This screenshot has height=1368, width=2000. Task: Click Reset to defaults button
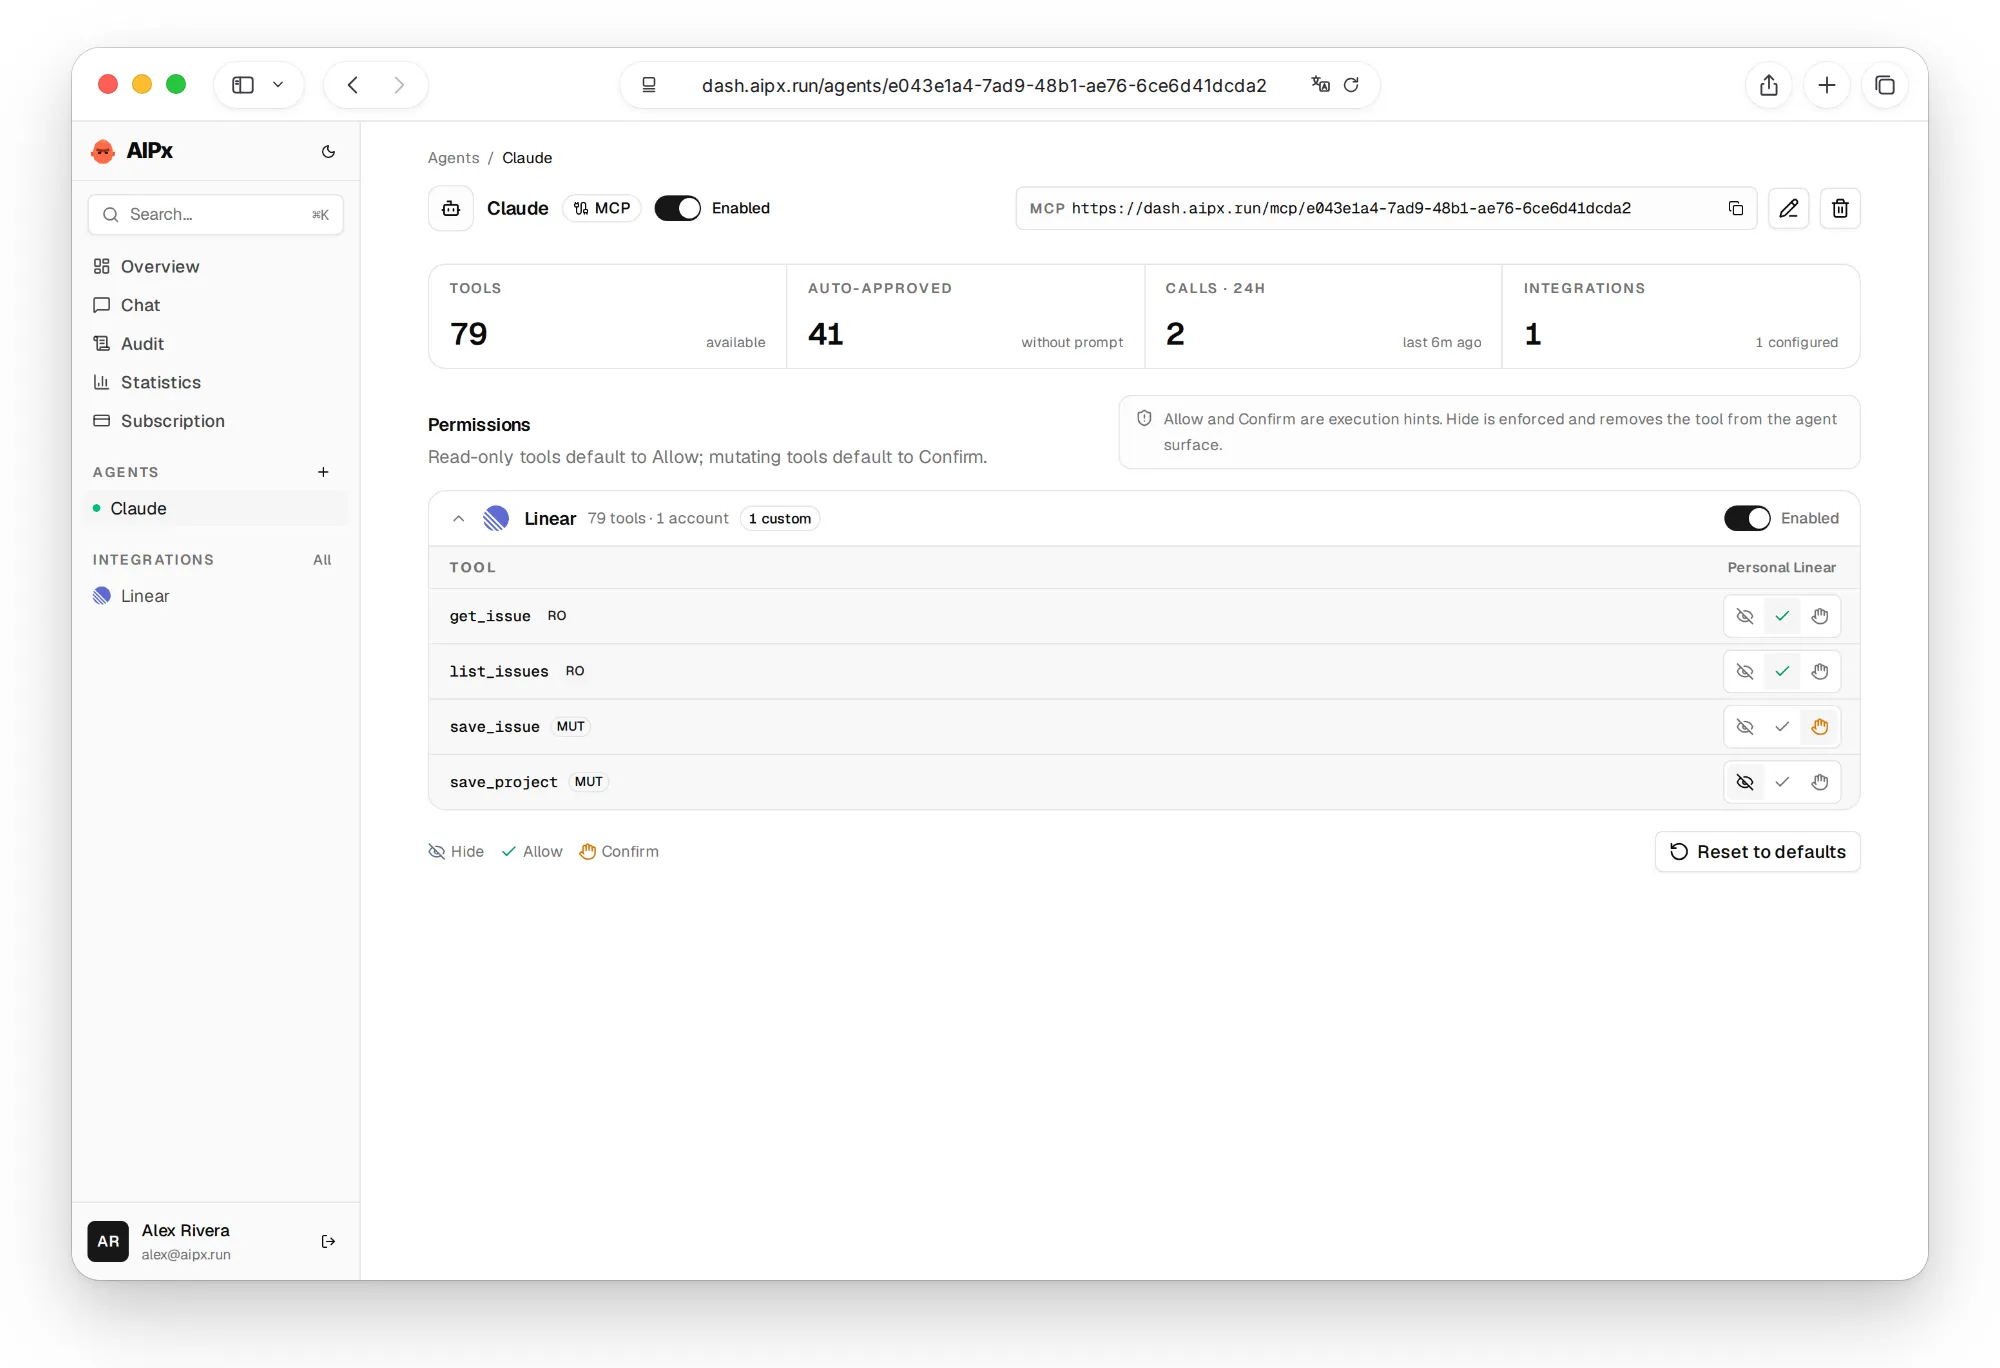pos(1757,852)
